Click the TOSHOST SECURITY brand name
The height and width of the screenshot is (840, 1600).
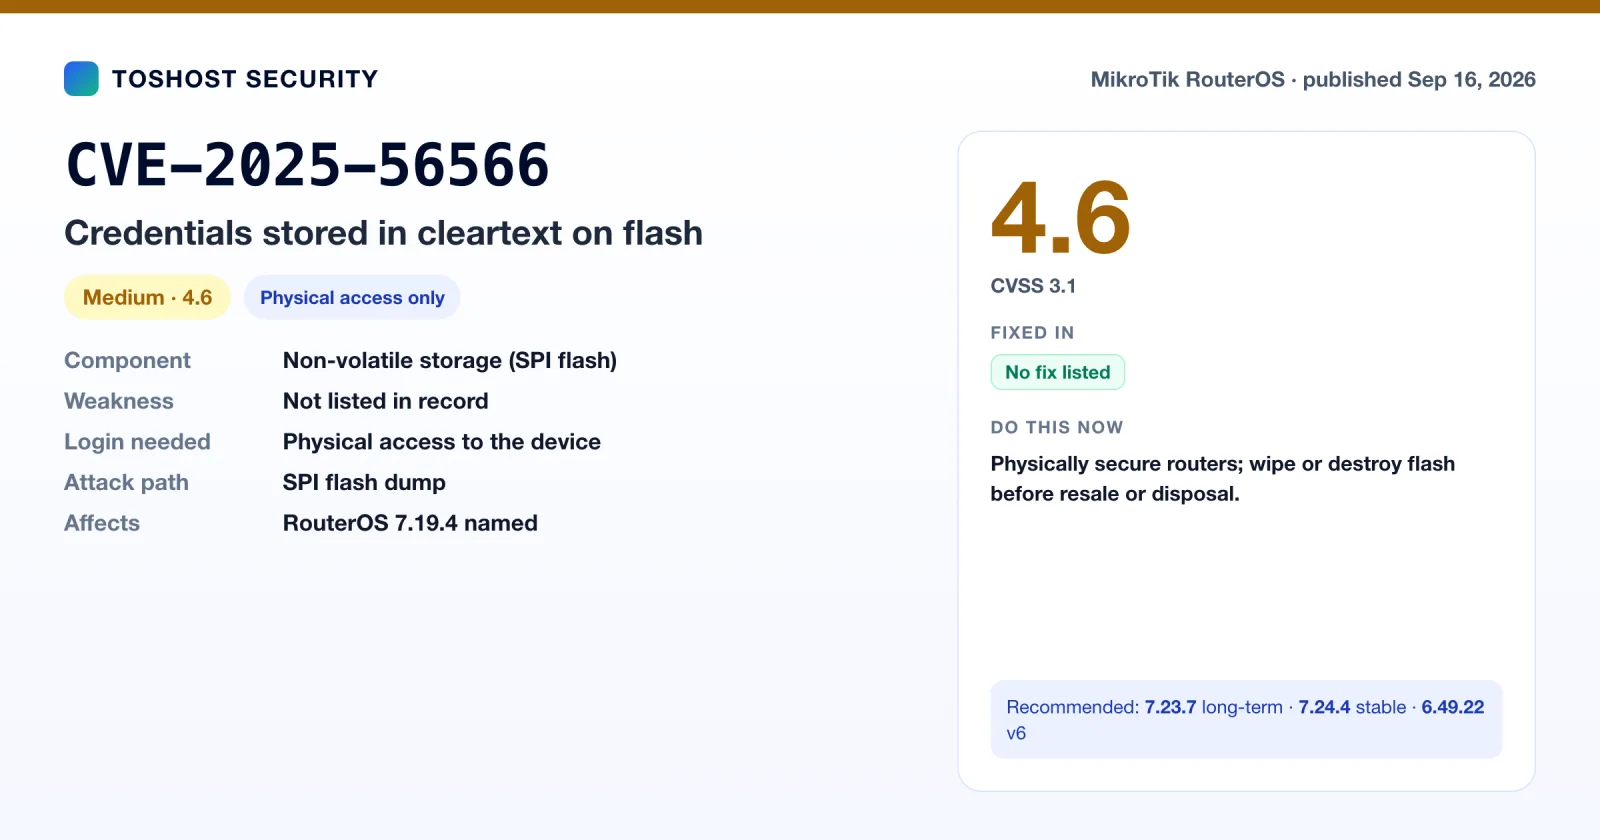pos(245,79)
